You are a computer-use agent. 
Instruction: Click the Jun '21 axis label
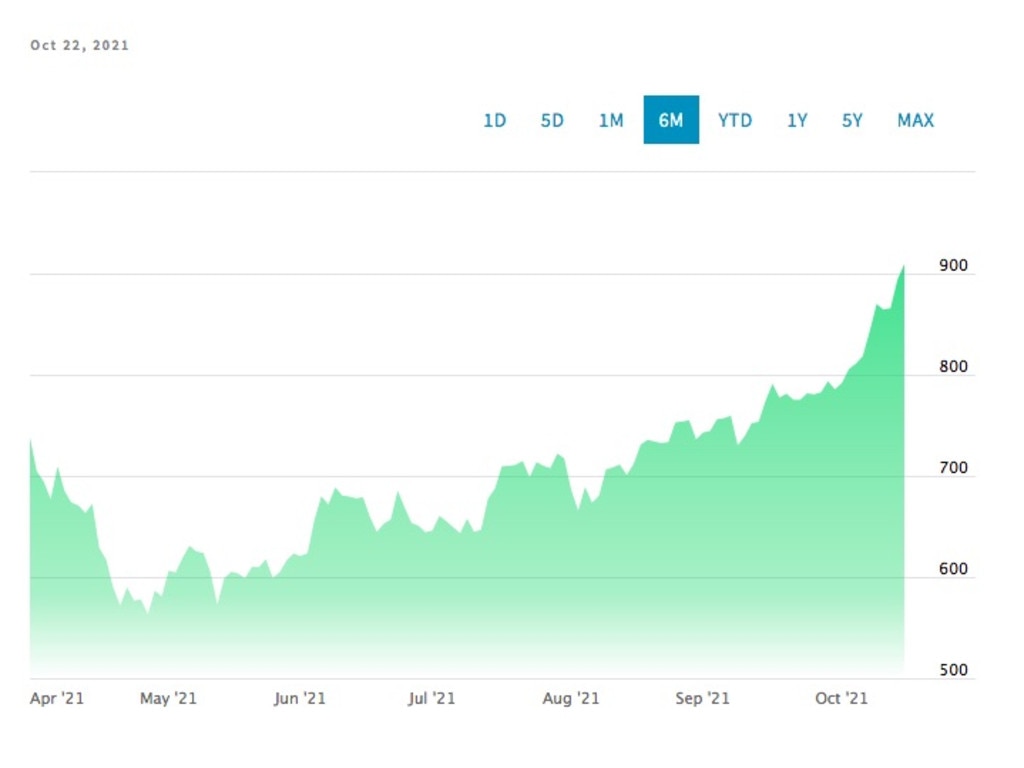point(299,698)
